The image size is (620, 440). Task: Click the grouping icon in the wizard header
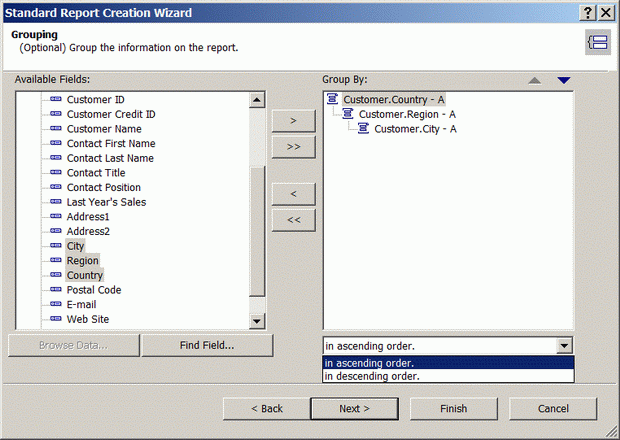598,41
